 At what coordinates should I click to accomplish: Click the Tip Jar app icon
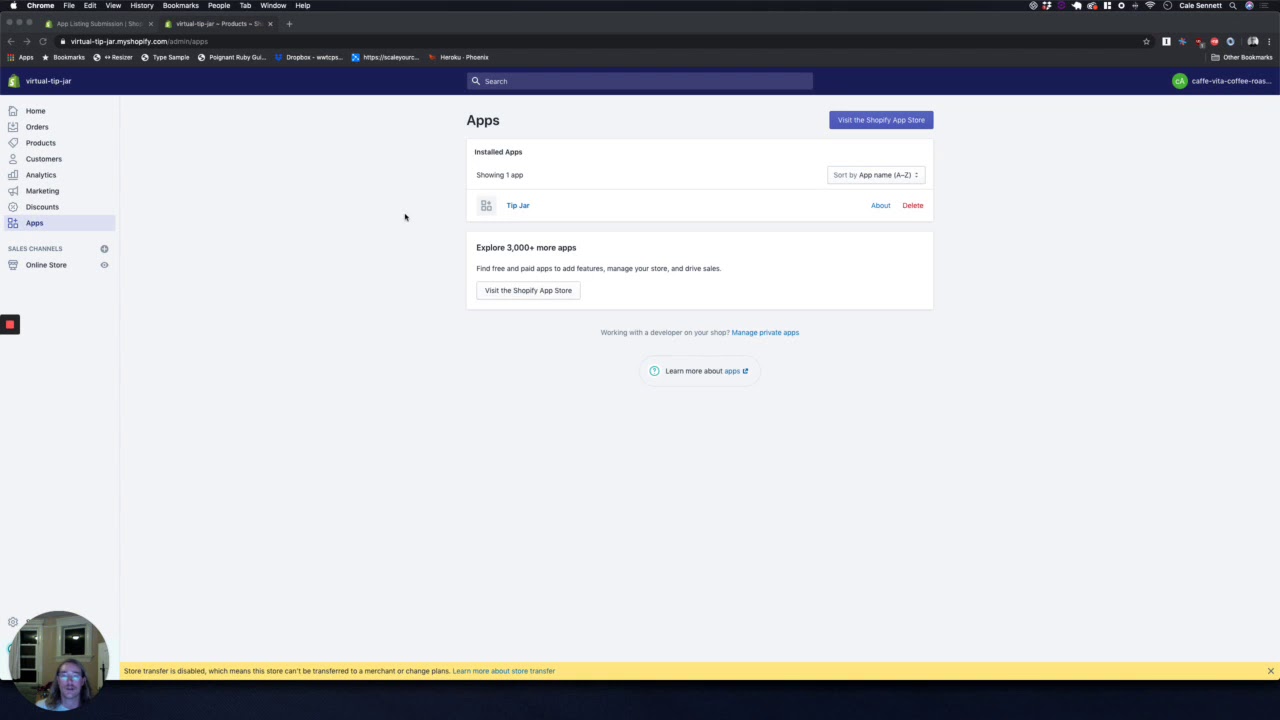(x=486, y=205)
